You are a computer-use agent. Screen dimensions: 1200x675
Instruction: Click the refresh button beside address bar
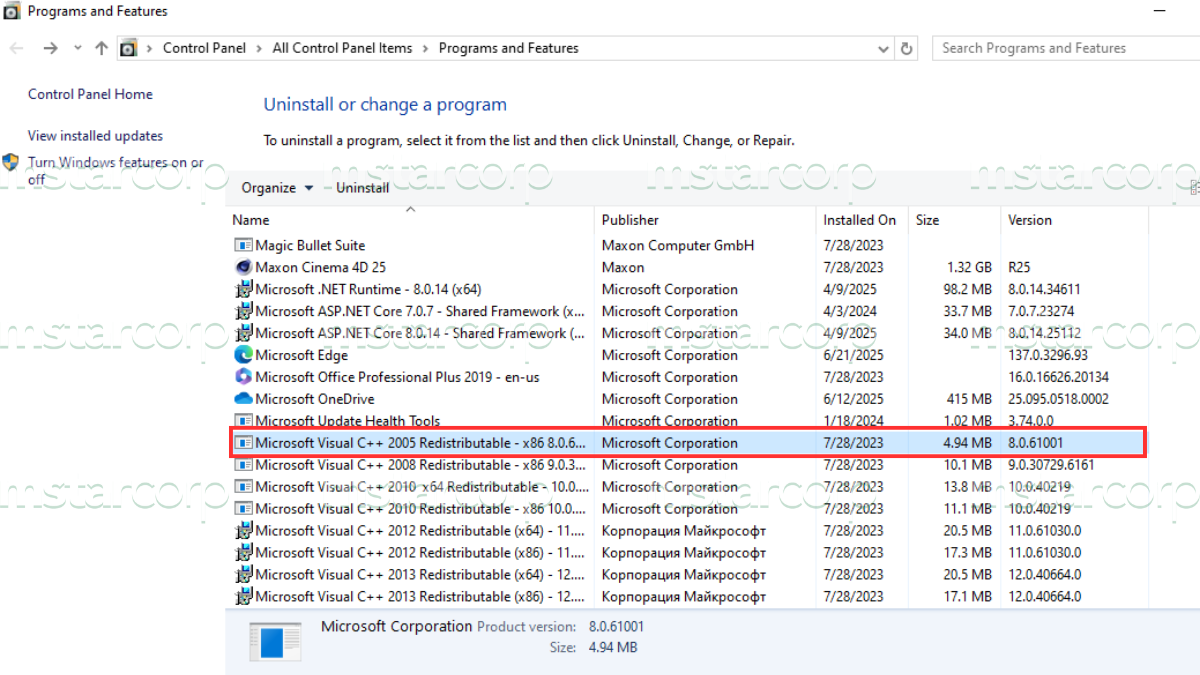[907, 48]
